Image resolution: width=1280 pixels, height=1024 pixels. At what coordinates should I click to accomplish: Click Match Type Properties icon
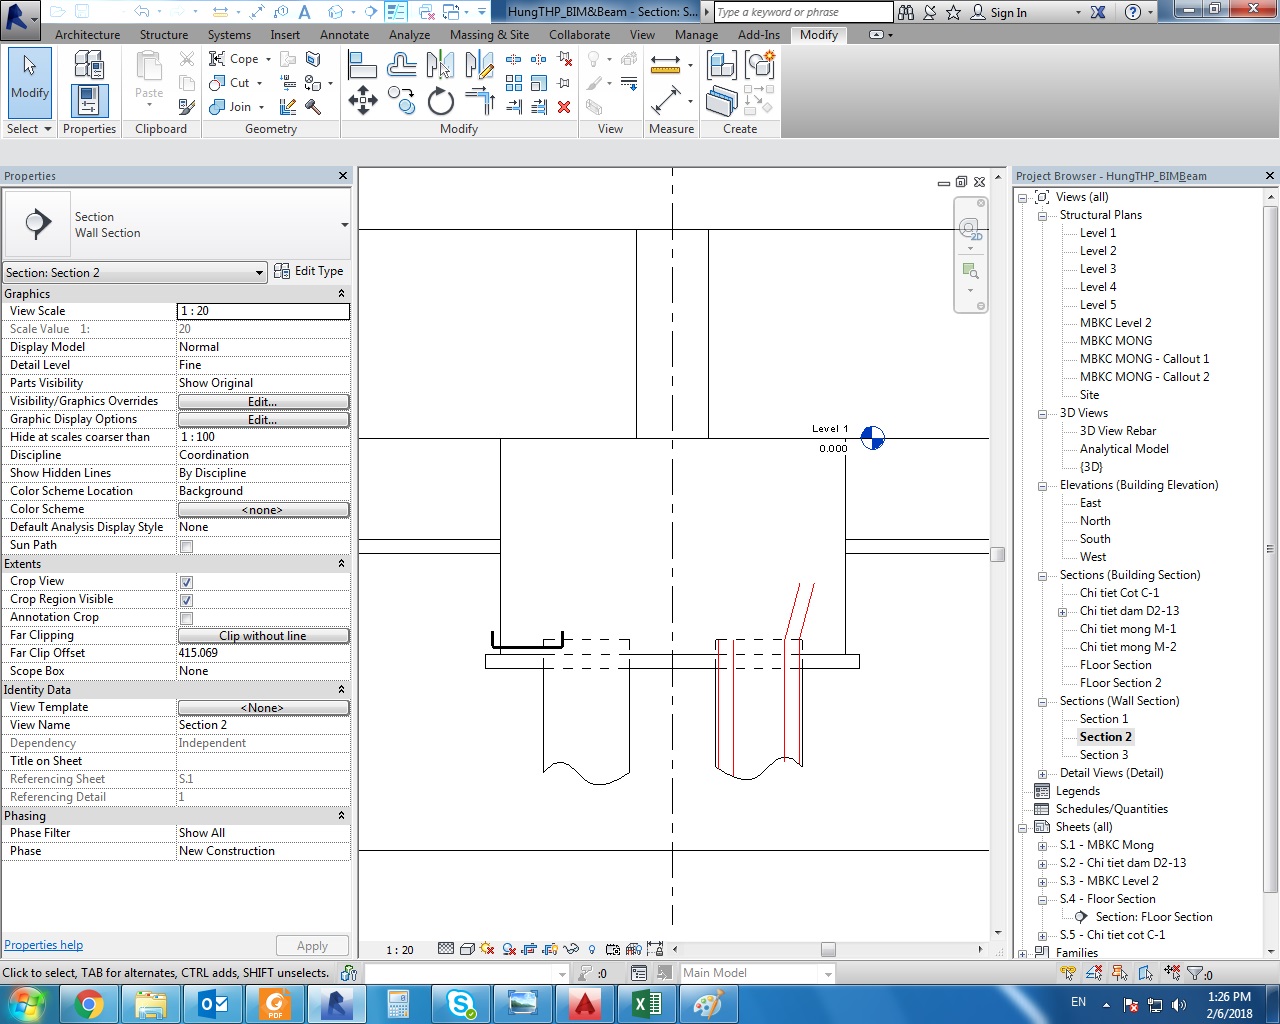tap(187, 107)
